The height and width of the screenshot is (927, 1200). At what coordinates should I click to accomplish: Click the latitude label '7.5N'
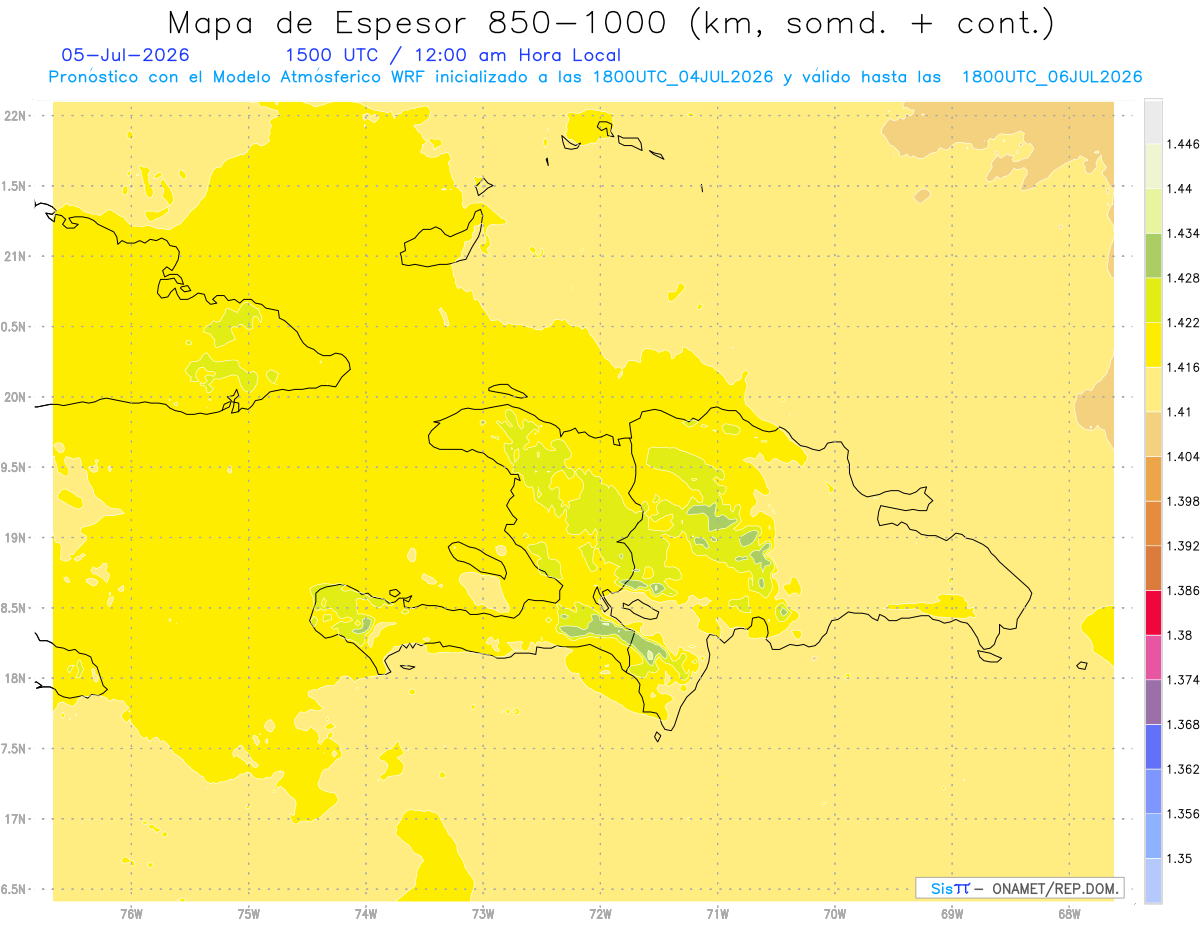tap(15, 749)
